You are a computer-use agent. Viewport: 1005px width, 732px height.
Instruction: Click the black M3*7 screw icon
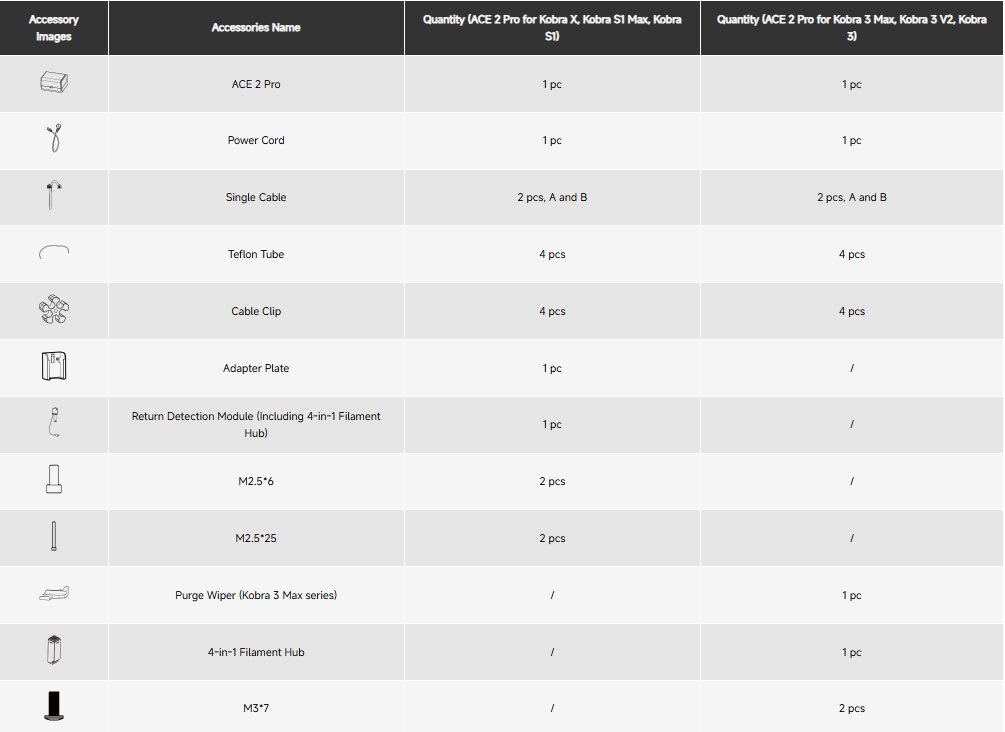point(54,706)
